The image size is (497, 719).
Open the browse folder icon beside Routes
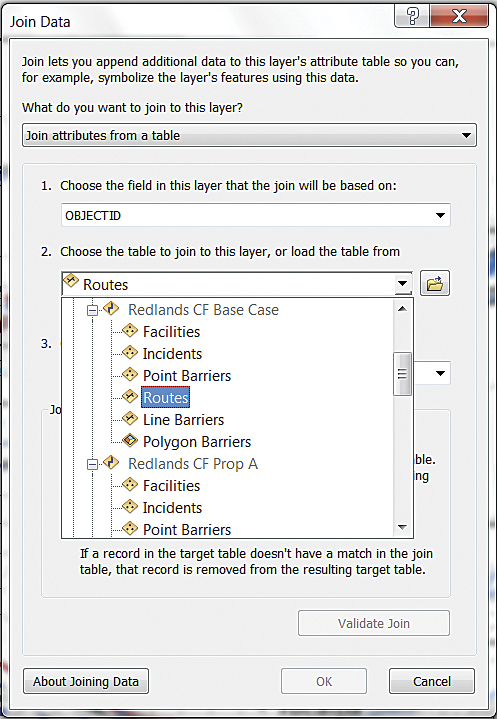tap(435, 283)
